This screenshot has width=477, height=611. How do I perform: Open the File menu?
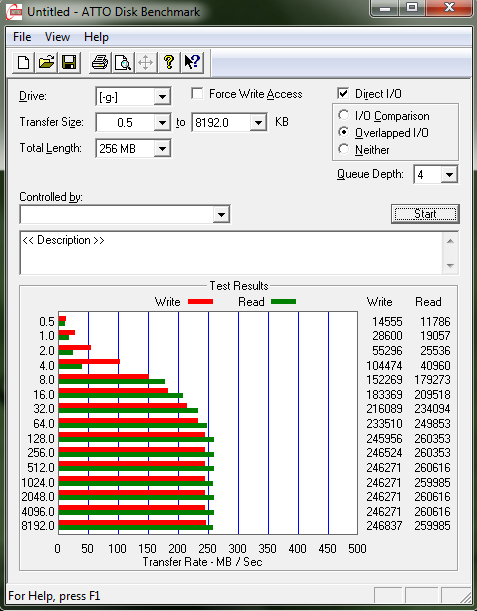pos(22,37)
